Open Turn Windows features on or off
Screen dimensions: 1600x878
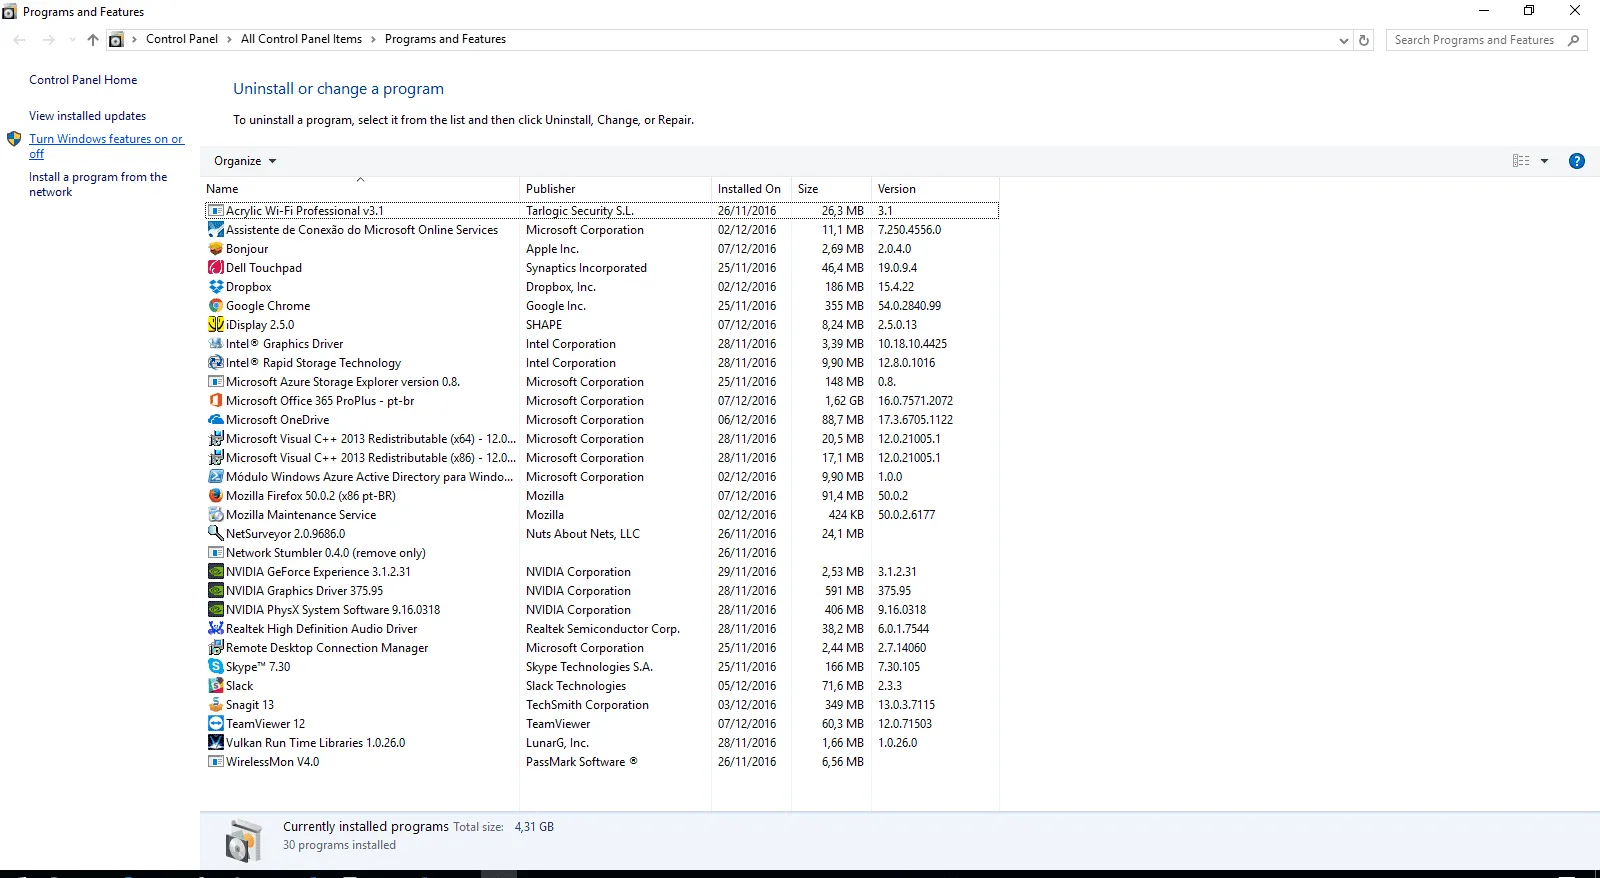106,146
